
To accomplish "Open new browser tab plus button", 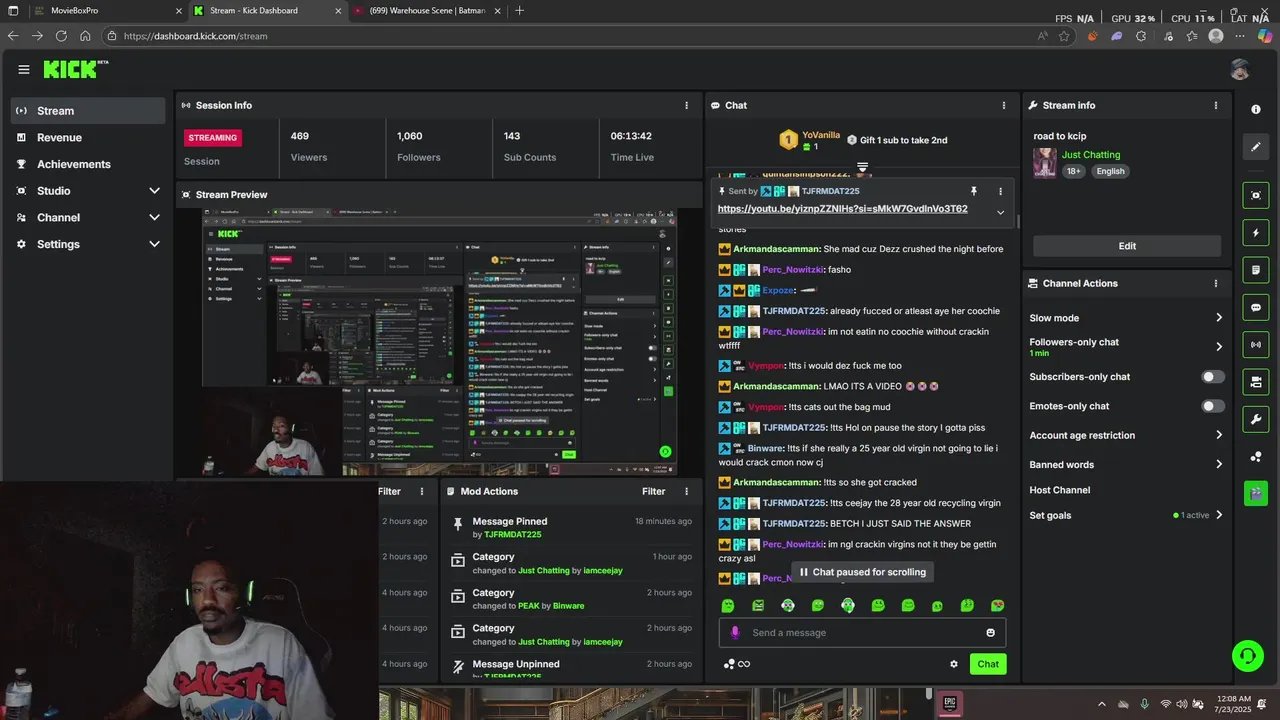I will pos(519,11).
